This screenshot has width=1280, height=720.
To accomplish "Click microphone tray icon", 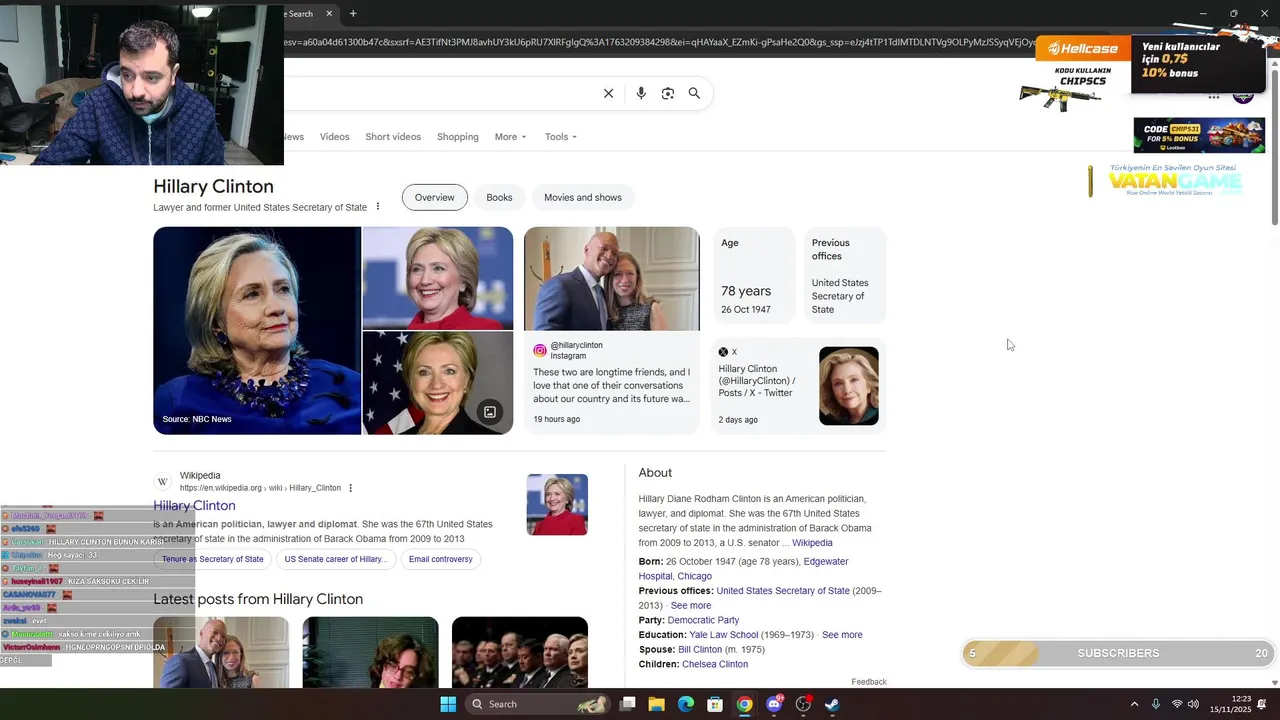I will click(x=1156, y=704).
